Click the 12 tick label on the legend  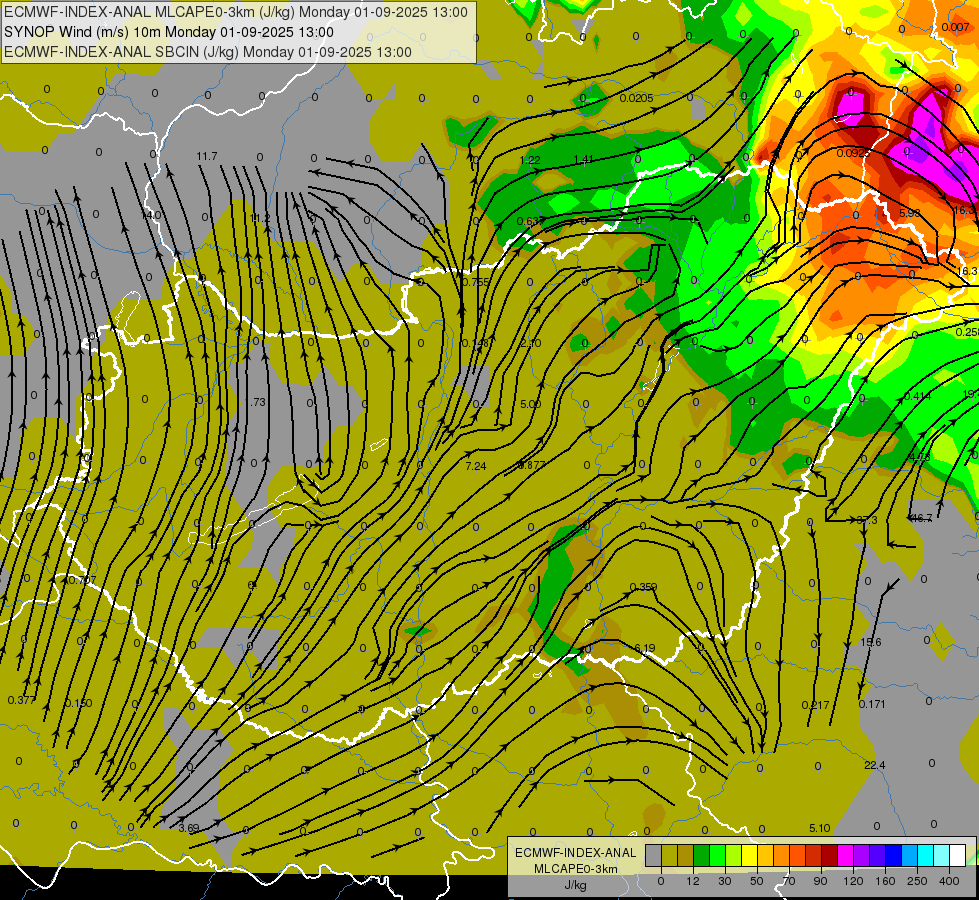point(693,881)
